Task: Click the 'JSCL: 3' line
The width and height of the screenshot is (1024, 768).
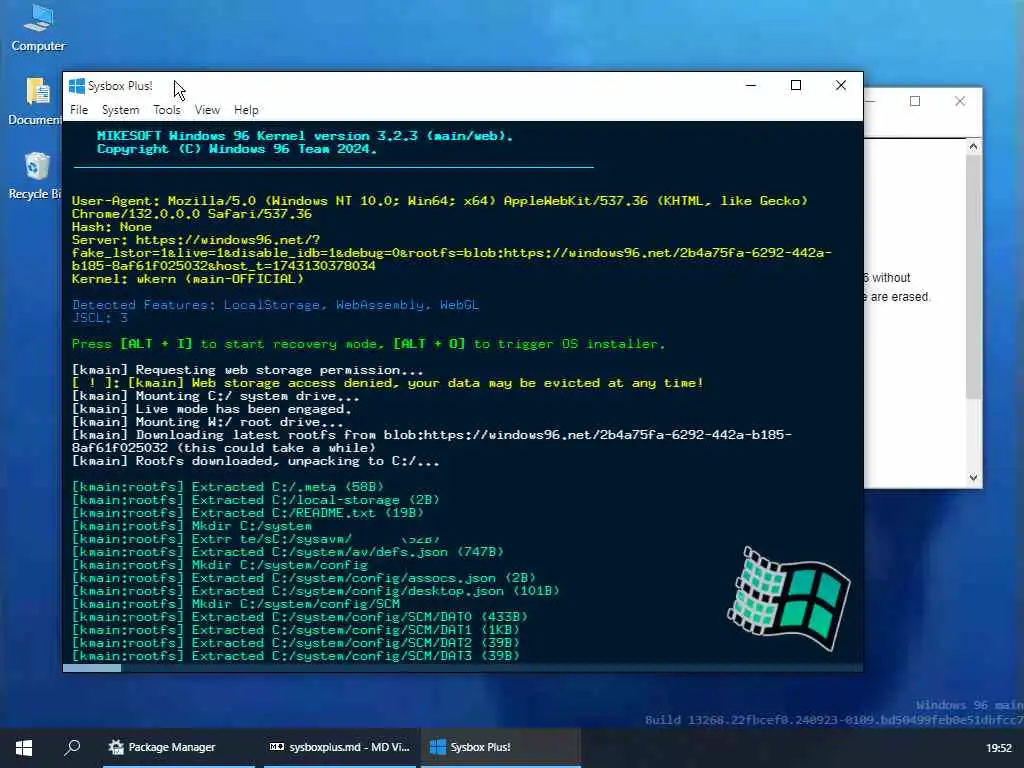Action: (100, 317)
